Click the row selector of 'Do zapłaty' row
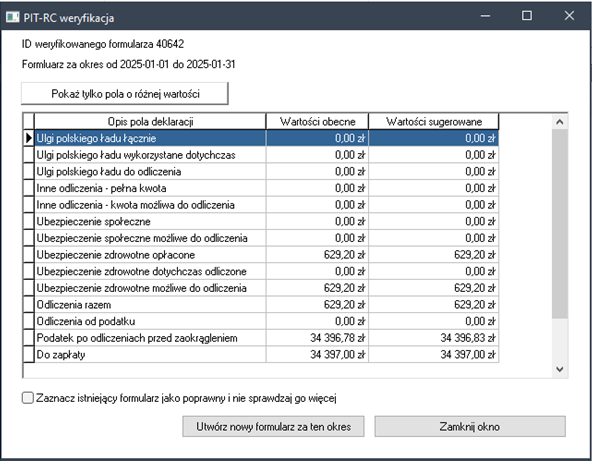The height and width of the screenshot is (461, 592). pyautogui.click(x=29, y=354)
